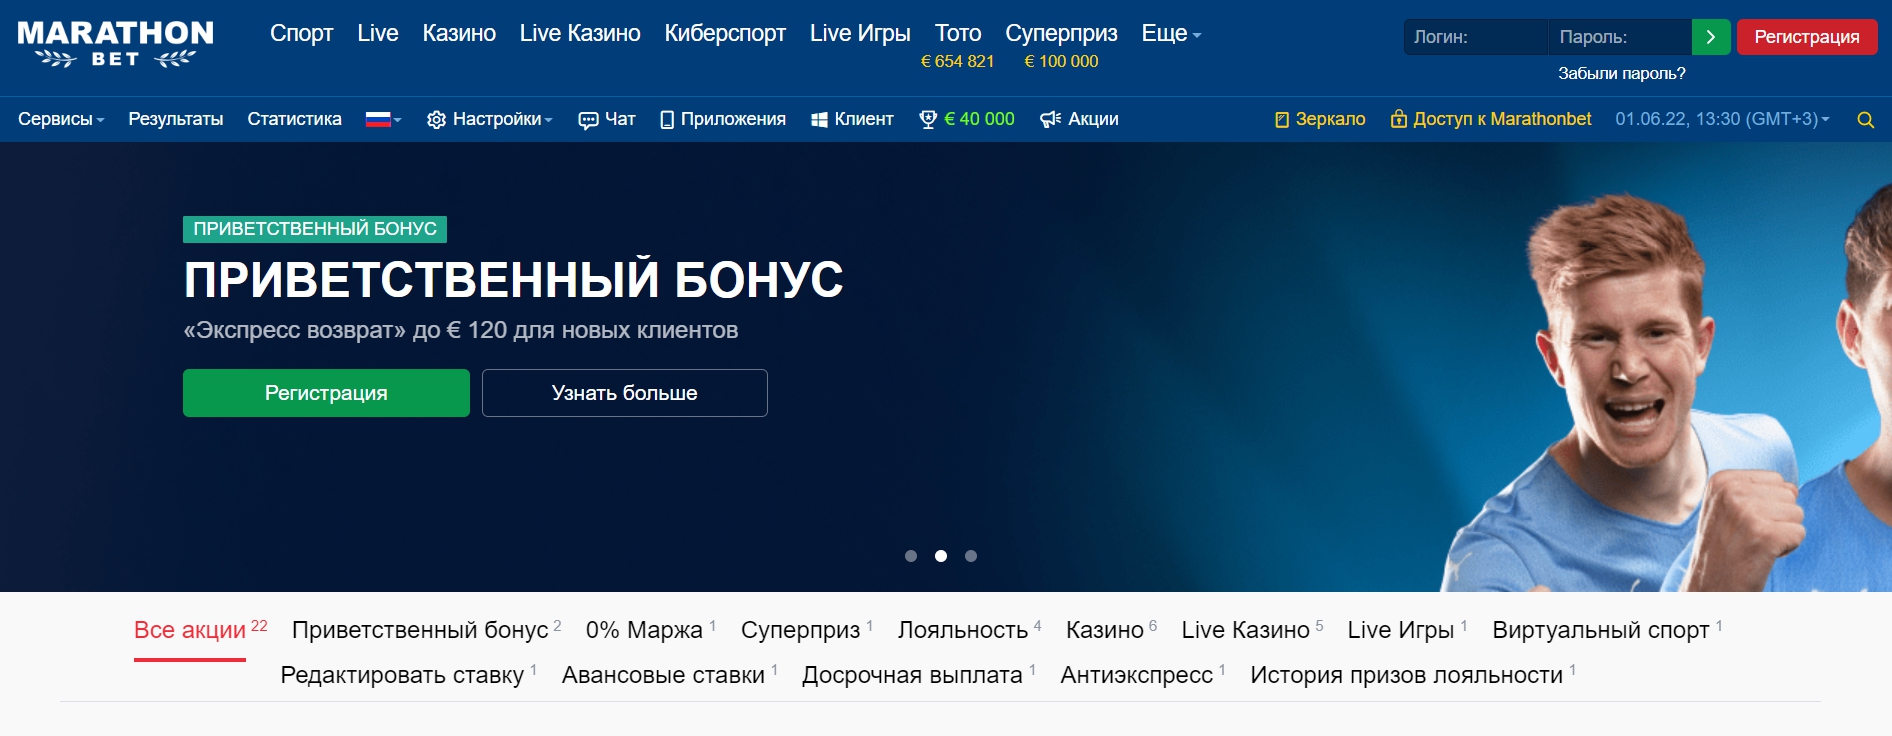Show first banner slide dot
This screenshot has width=1892, height=736.
click(911, 556)
